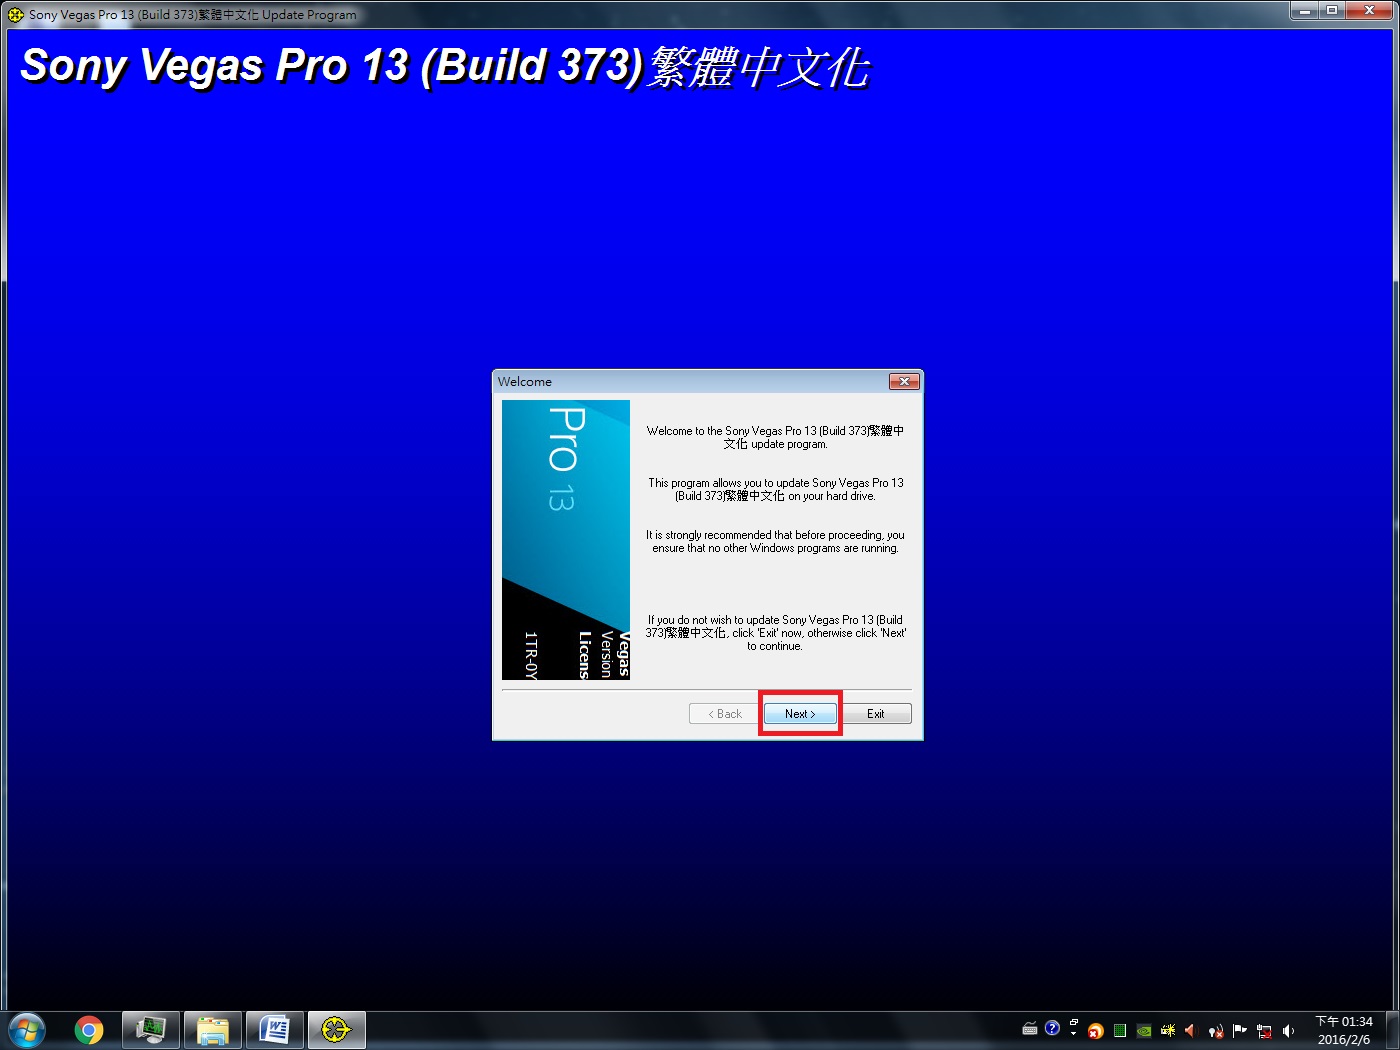Click Exit to quit the update program
The image size is (1400, 1050).
pyautogui.click(x=875, y=714)
